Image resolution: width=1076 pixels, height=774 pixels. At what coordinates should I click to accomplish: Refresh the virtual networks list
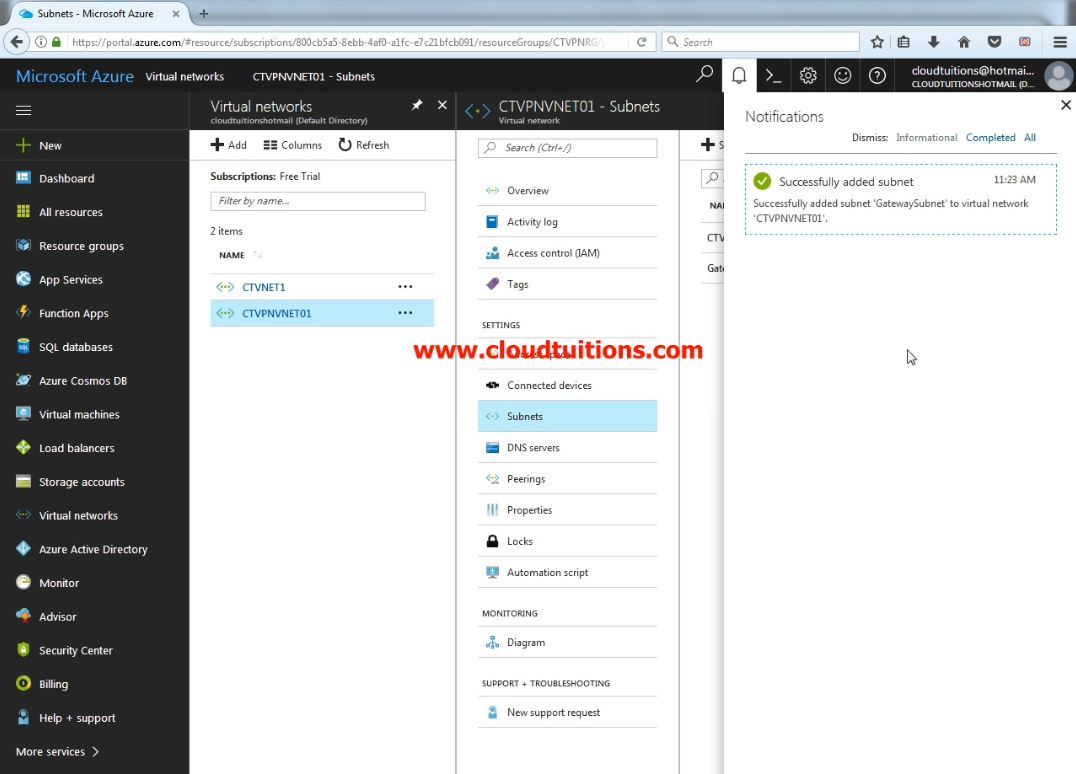(364, 145)
